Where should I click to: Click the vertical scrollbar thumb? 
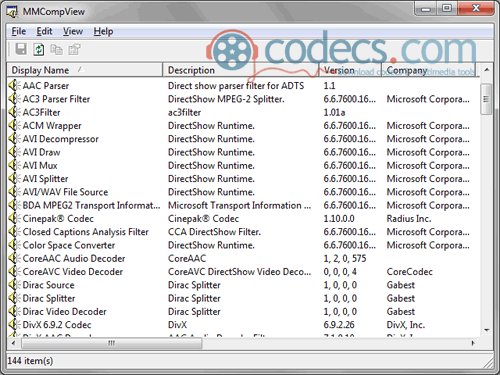pos(487,99)
